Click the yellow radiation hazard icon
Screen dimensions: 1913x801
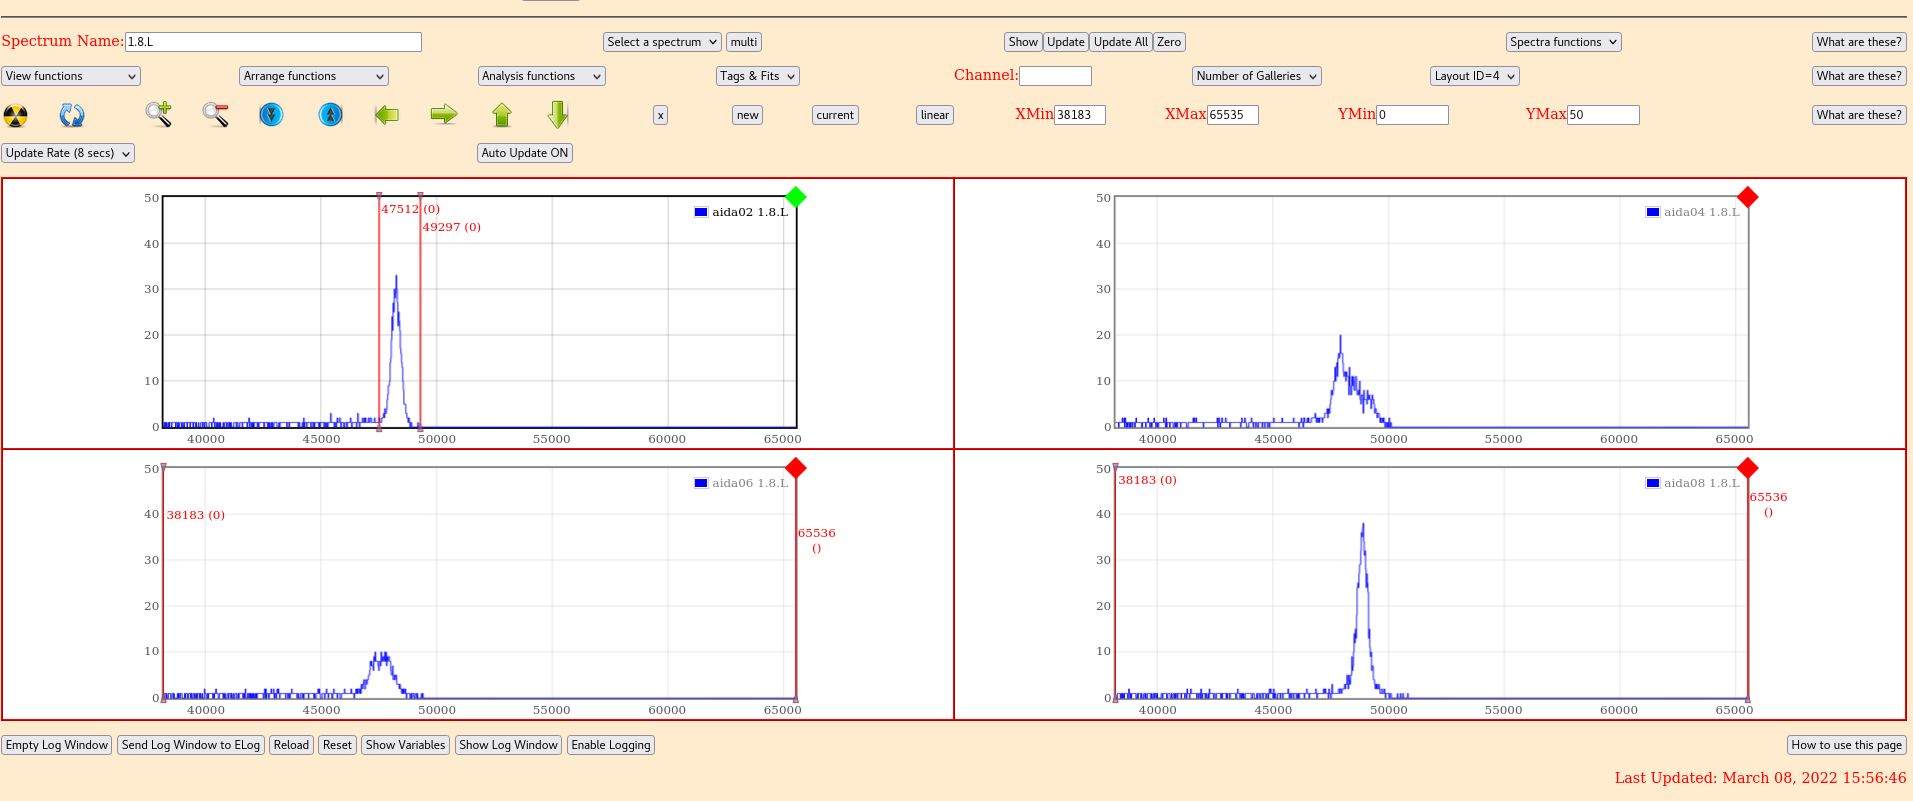point(16,115)
